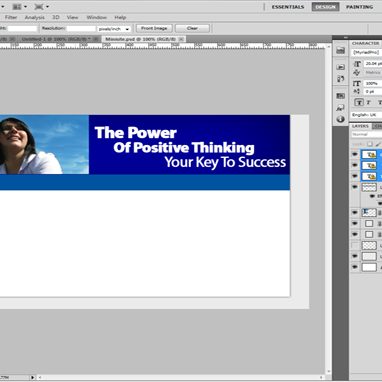
Task: Close the Untitled-1 tab
Action: (x=96, y=39)
